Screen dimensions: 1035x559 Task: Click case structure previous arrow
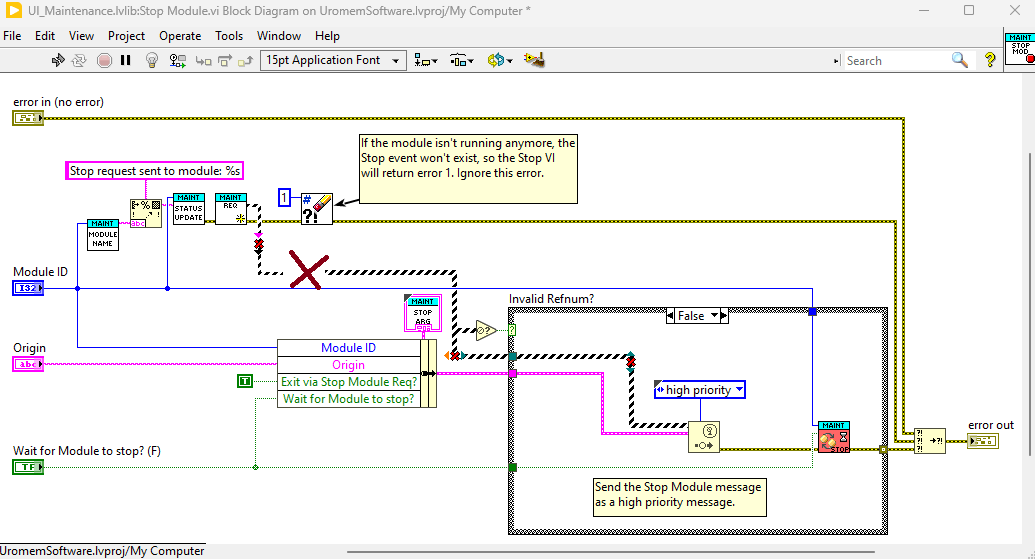coord(671,315)
